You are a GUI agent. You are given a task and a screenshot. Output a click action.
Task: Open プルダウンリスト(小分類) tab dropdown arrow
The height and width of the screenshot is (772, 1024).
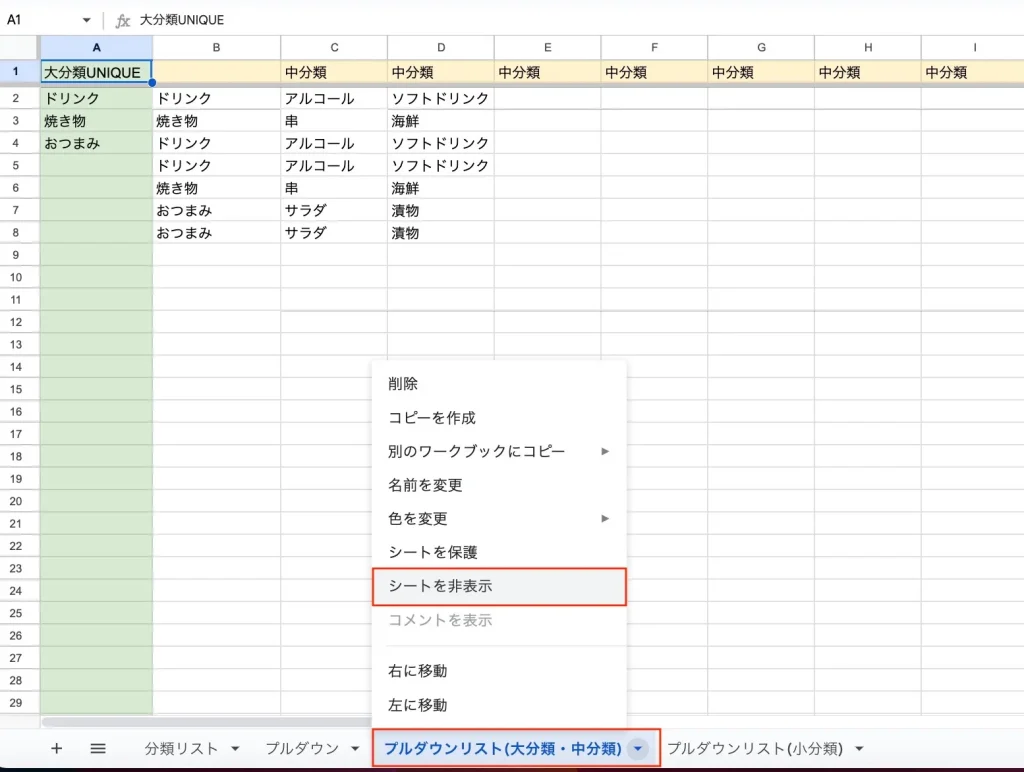pos(859,748)
